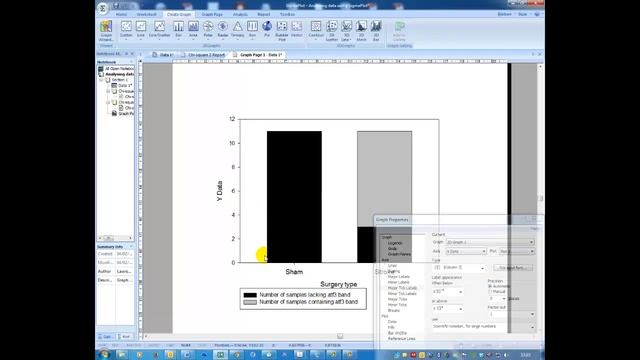Switch to the Create Graph ribbon tab

[179, 14]
